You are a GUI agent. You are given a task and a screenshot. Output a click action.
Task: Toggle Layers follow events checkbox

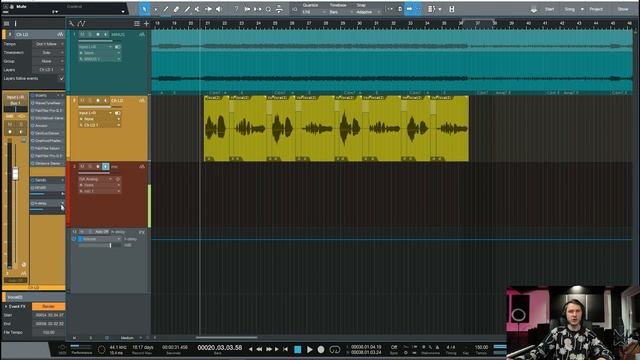click(61, 78)
